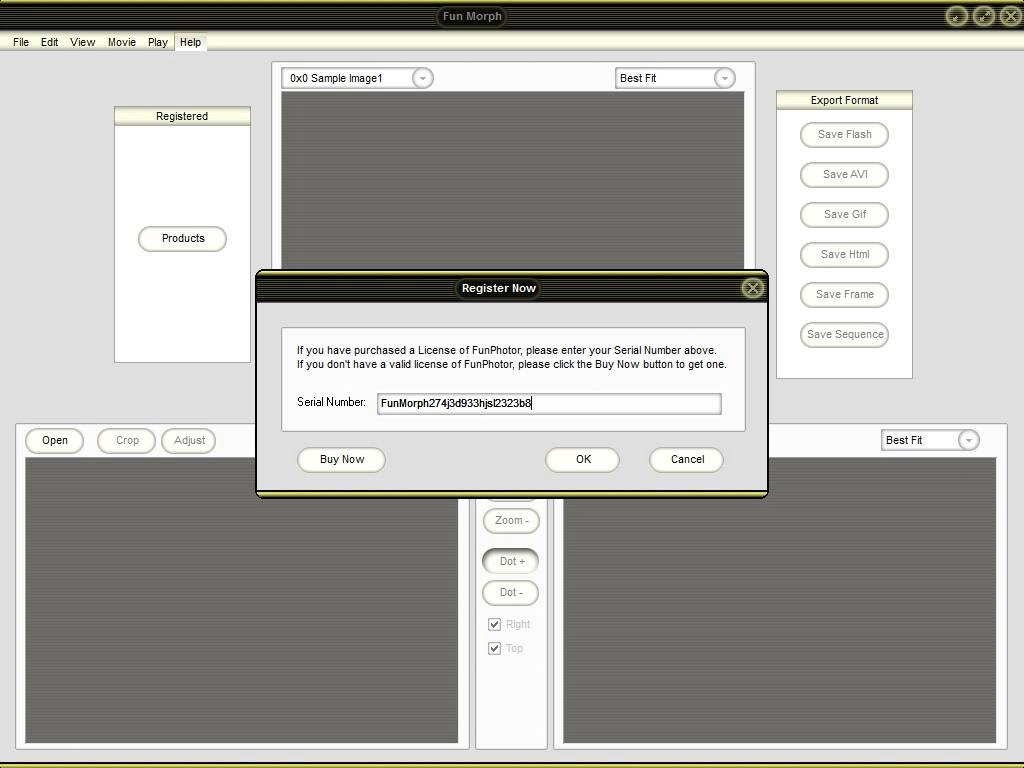Click Save Flash export button

click(844, 135)
